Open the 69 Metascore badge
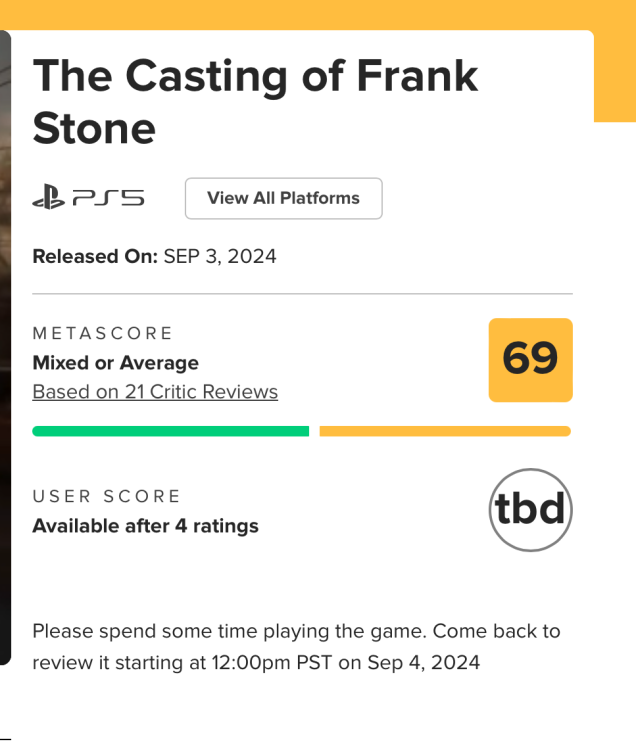Image resolution: width=636 pixels, height=750 pixels. (x=530, y=360)
